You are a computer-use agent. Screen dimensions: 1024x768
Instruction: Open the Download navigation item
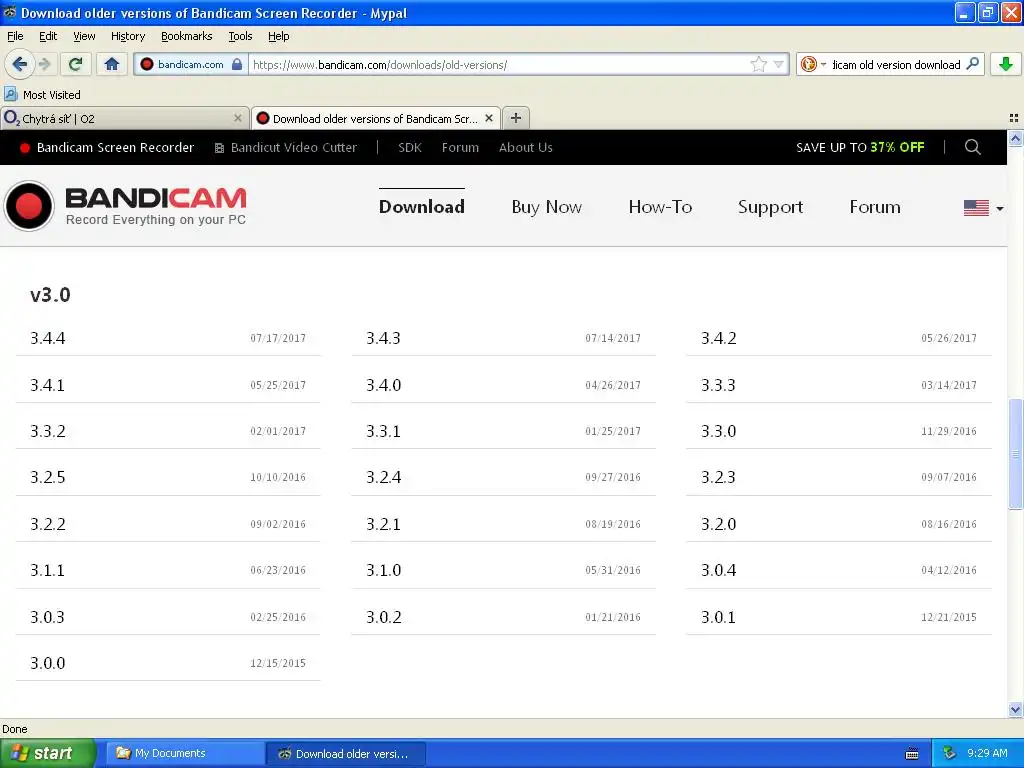pyautogui.click(x=422, y=207)
